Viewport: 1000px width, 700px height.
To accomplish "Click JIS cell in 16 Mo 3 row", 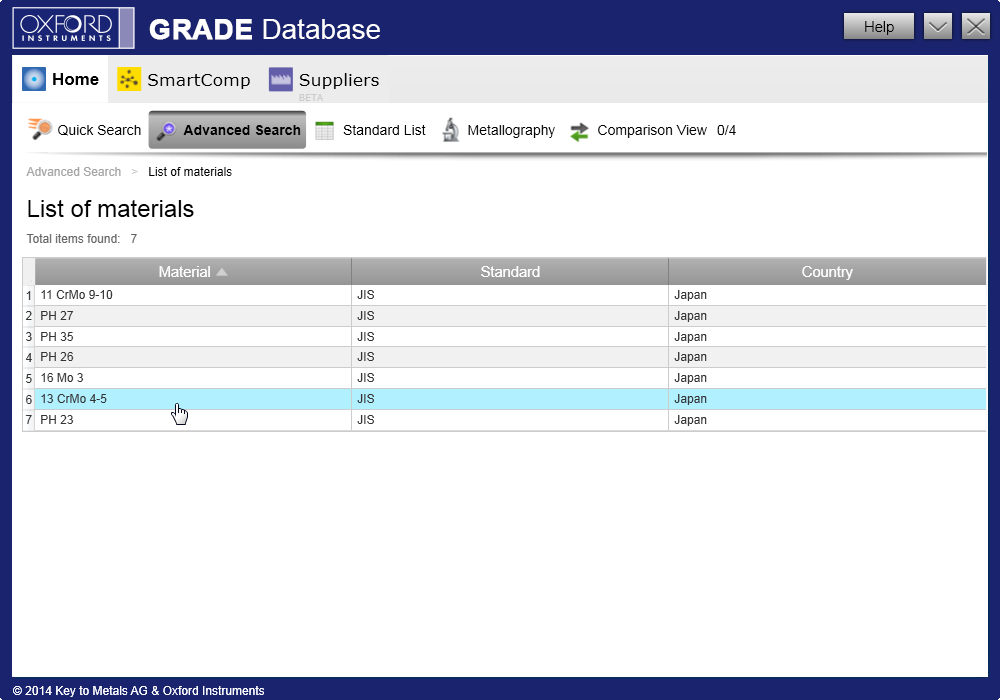I will pos(510,378).
